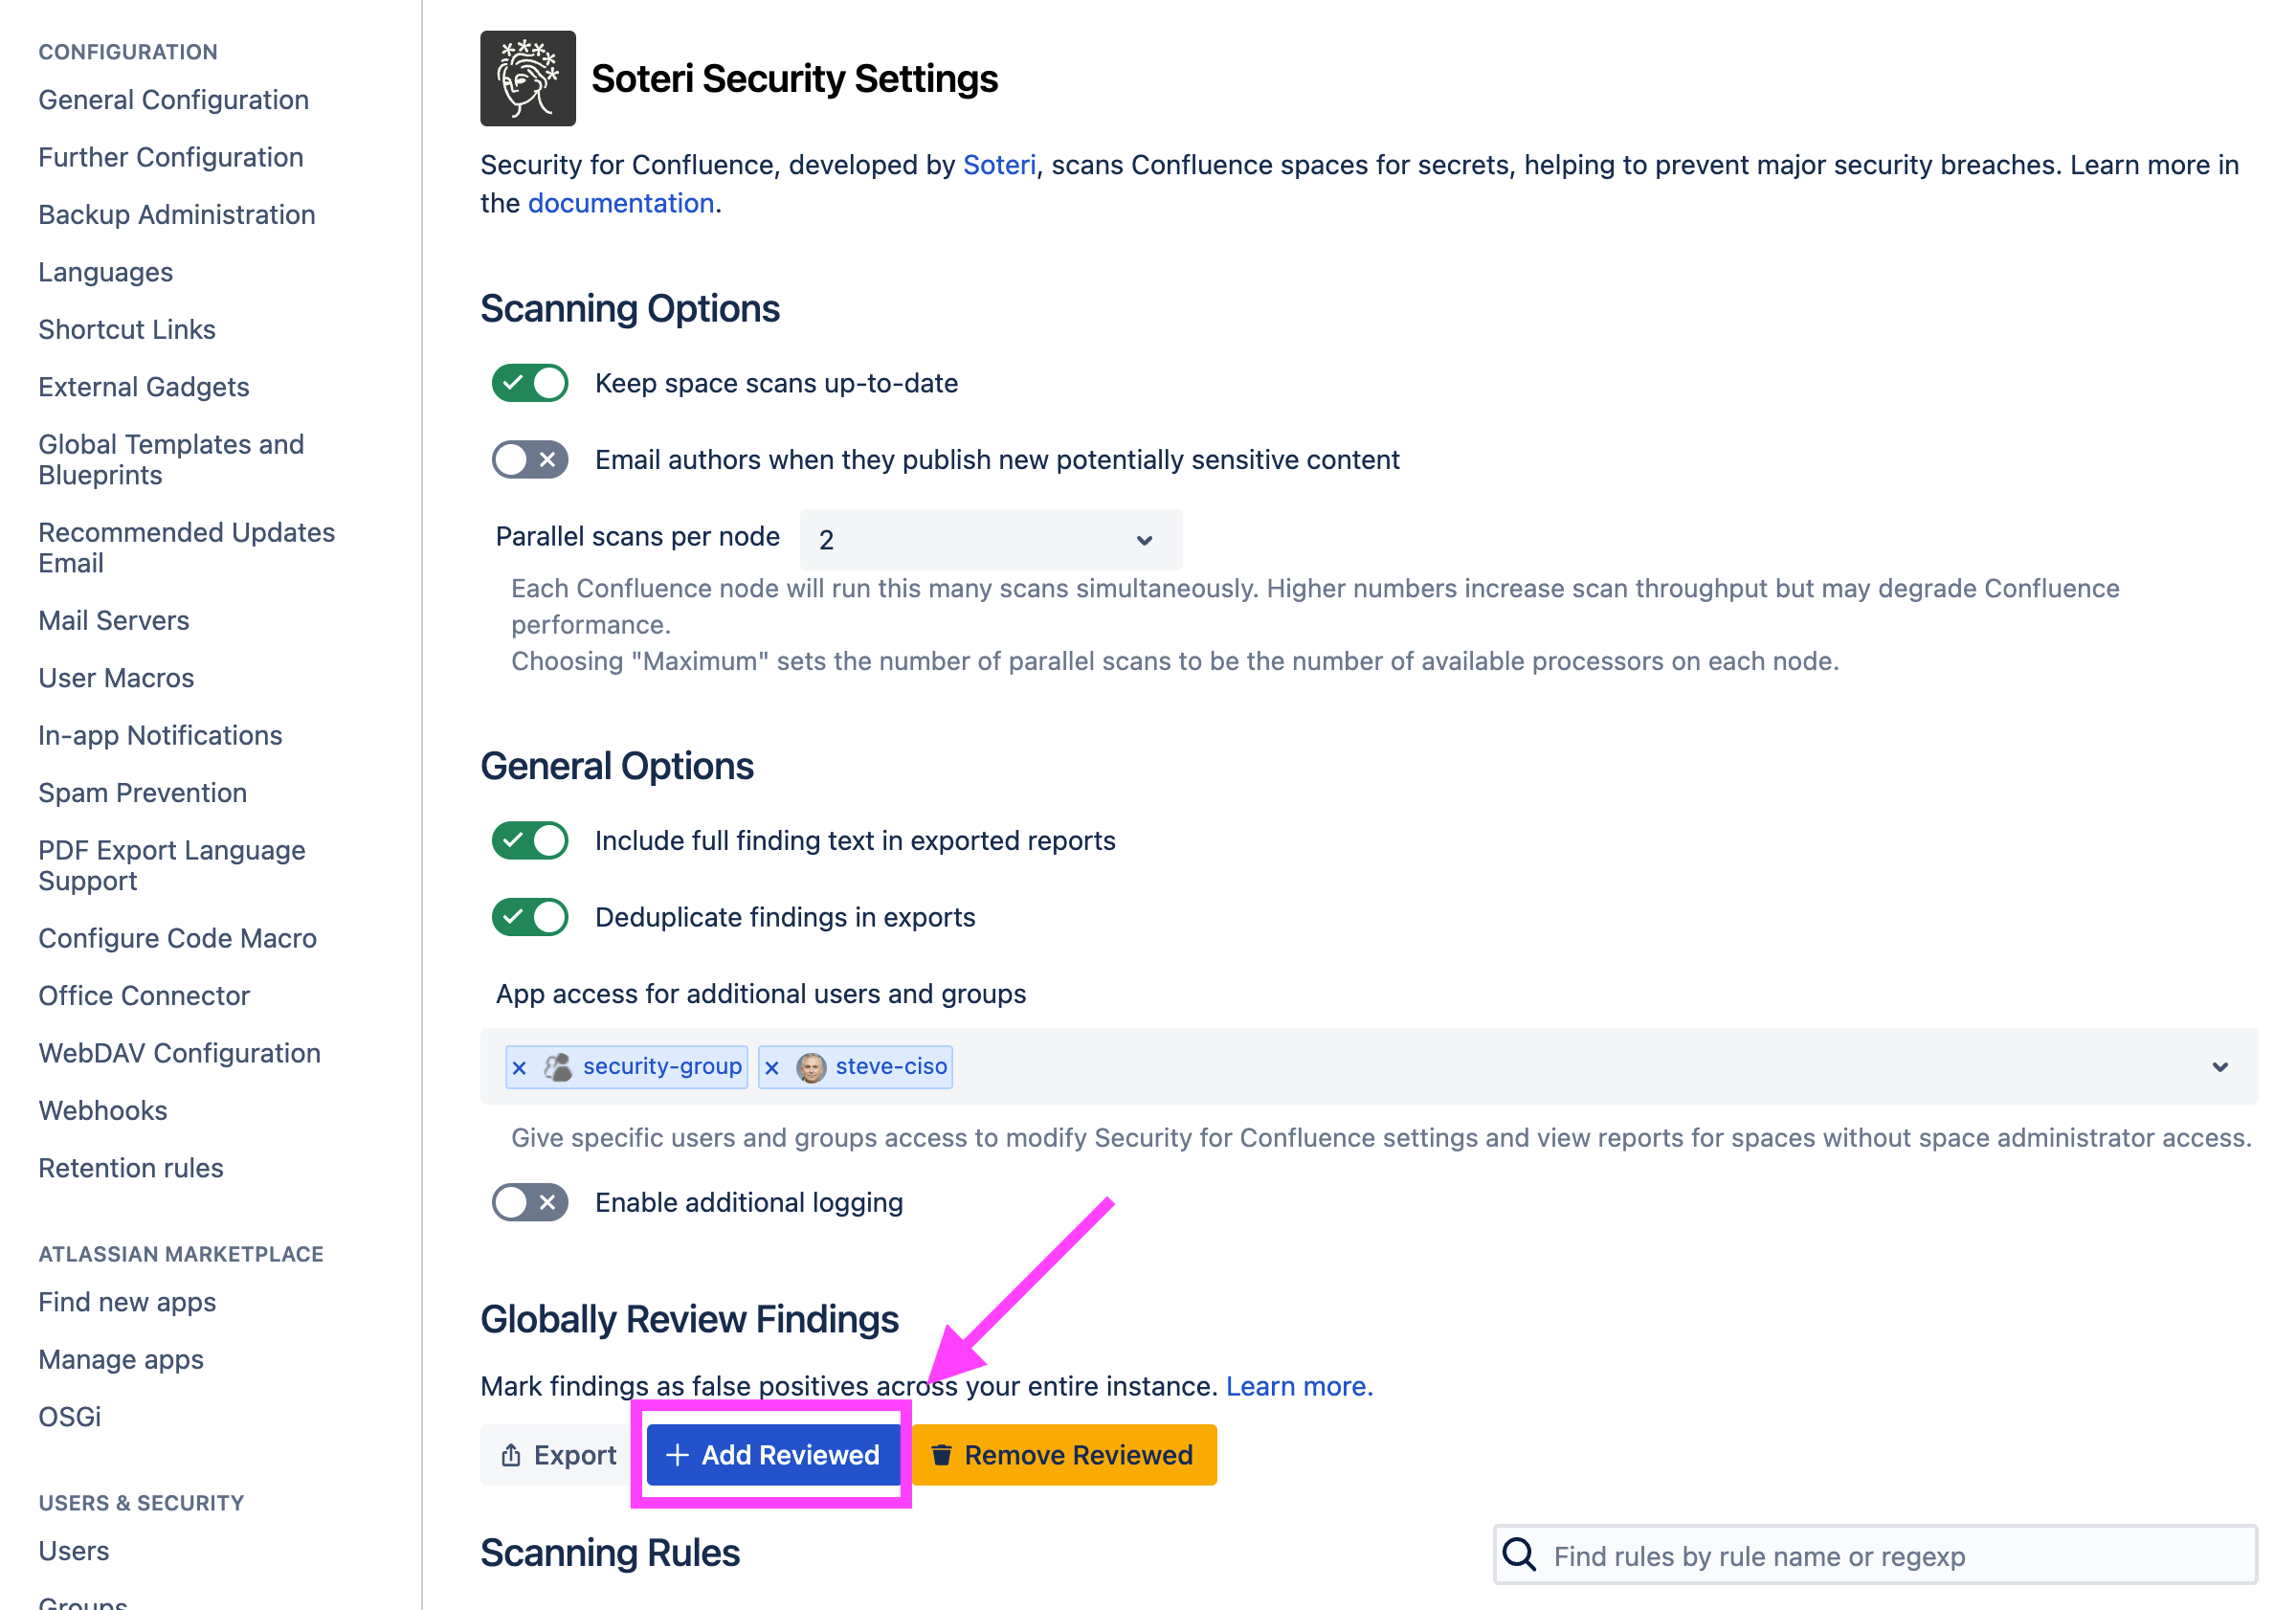Open Manage apps in the sidebar
Screen dimensions: 2296x1610
click(120, 1359)
